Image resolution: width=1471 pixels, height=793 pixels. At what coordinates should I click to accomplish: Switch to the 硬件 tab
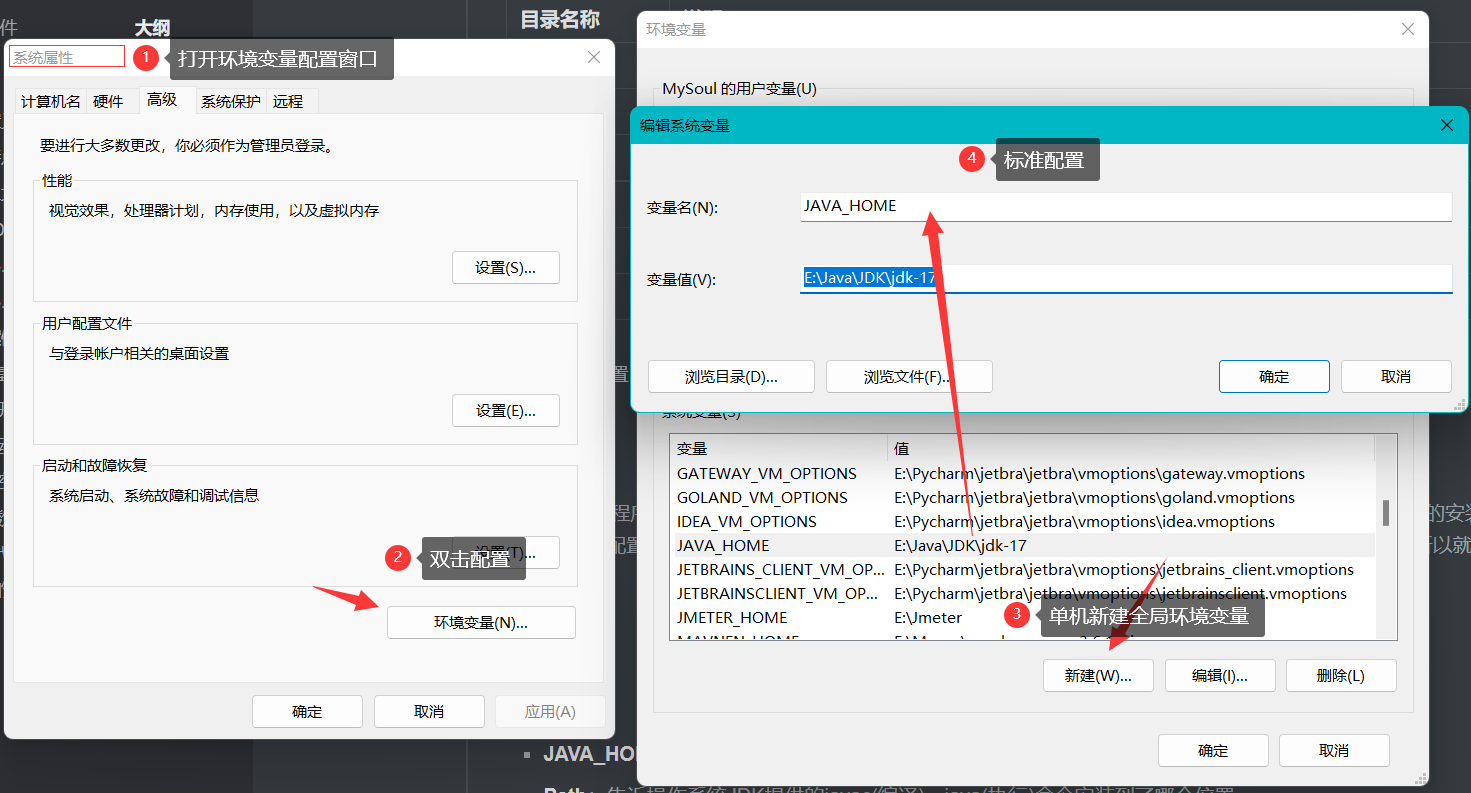[x=108, y=101]
